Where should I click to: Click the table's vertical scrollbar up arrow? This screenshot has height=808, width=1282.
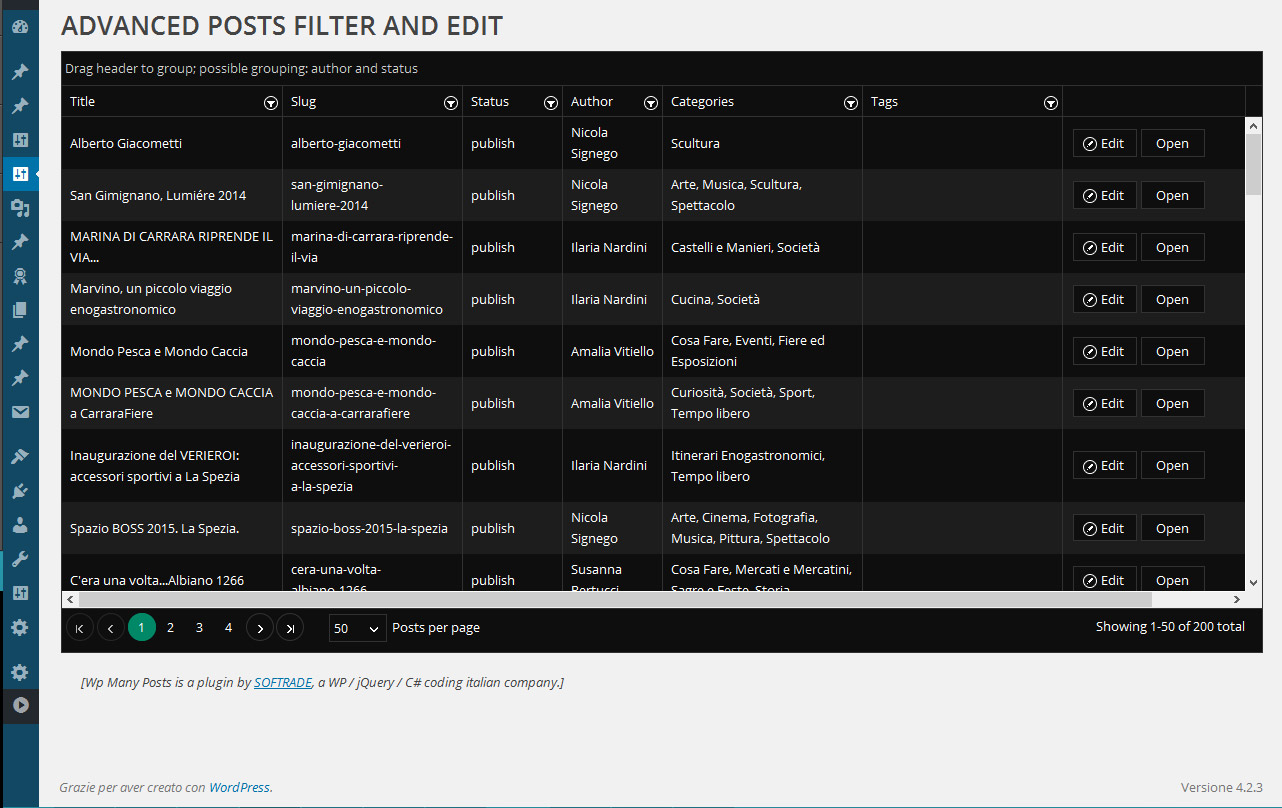(1254, 125)
